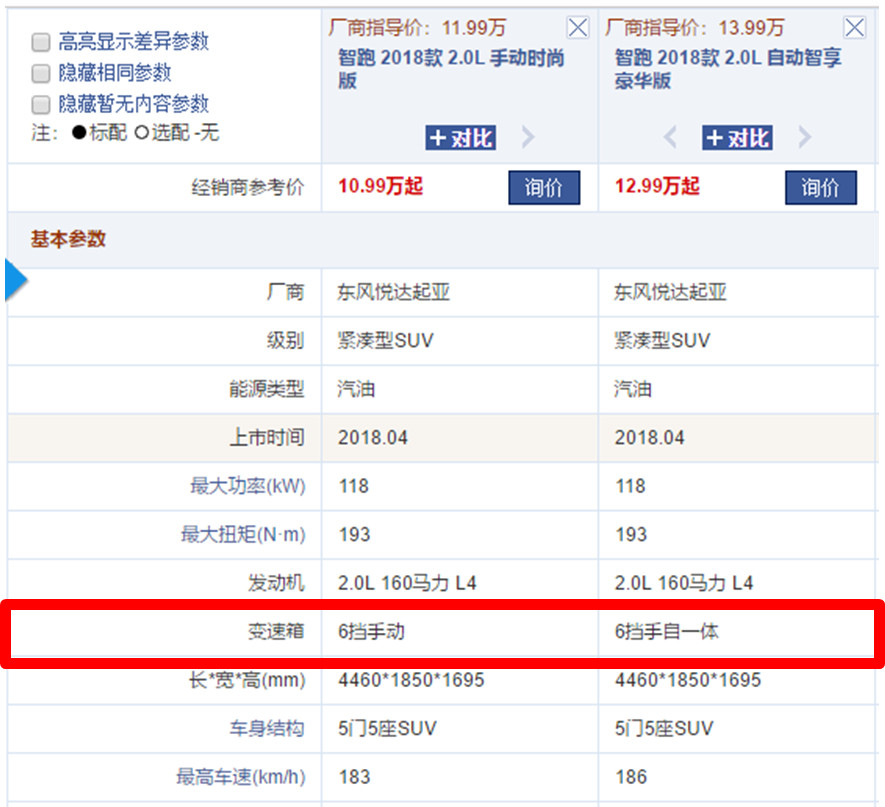The width and height of the screenshot is (885, 807).
Task: Add 自动智享豪华版 to comparison with +对比
Action: pos(737,138)
